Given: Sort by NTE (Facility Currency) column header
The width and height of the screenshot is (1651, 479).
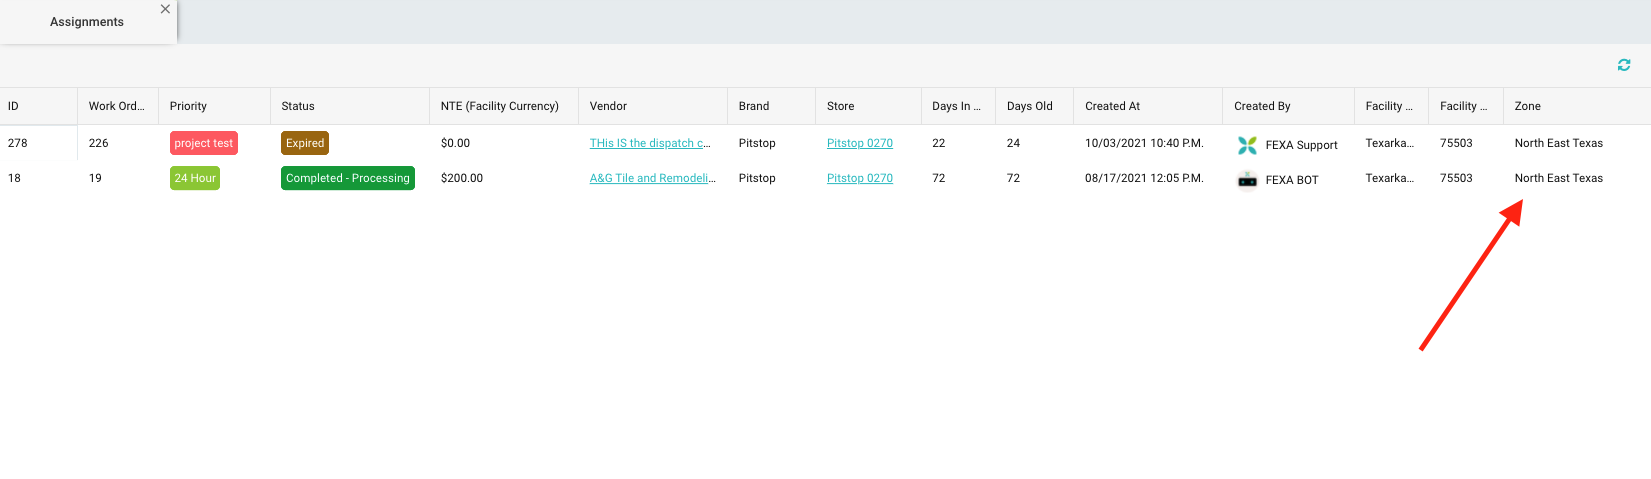Looking at the screenshot, I should (499, 106).
